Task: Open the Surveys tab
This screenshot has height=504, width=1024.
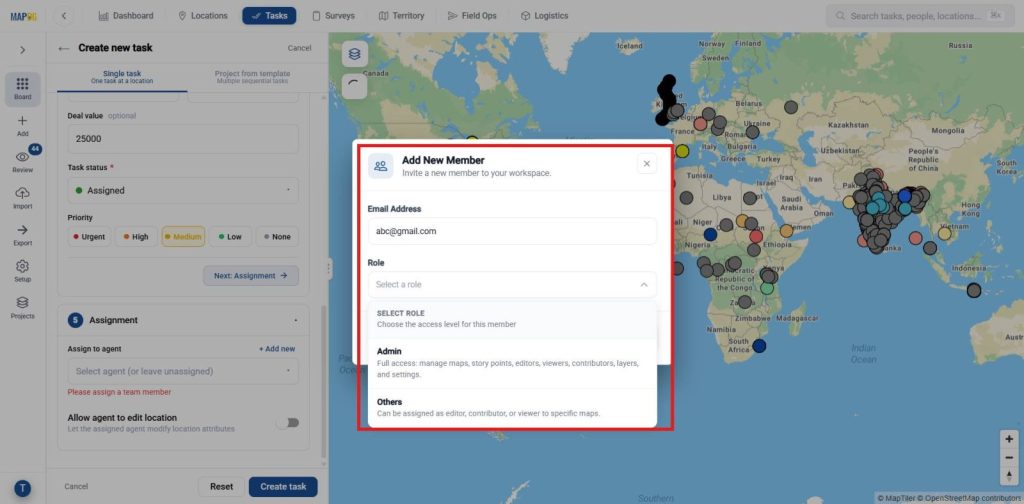Action: [x=333, y=16]
